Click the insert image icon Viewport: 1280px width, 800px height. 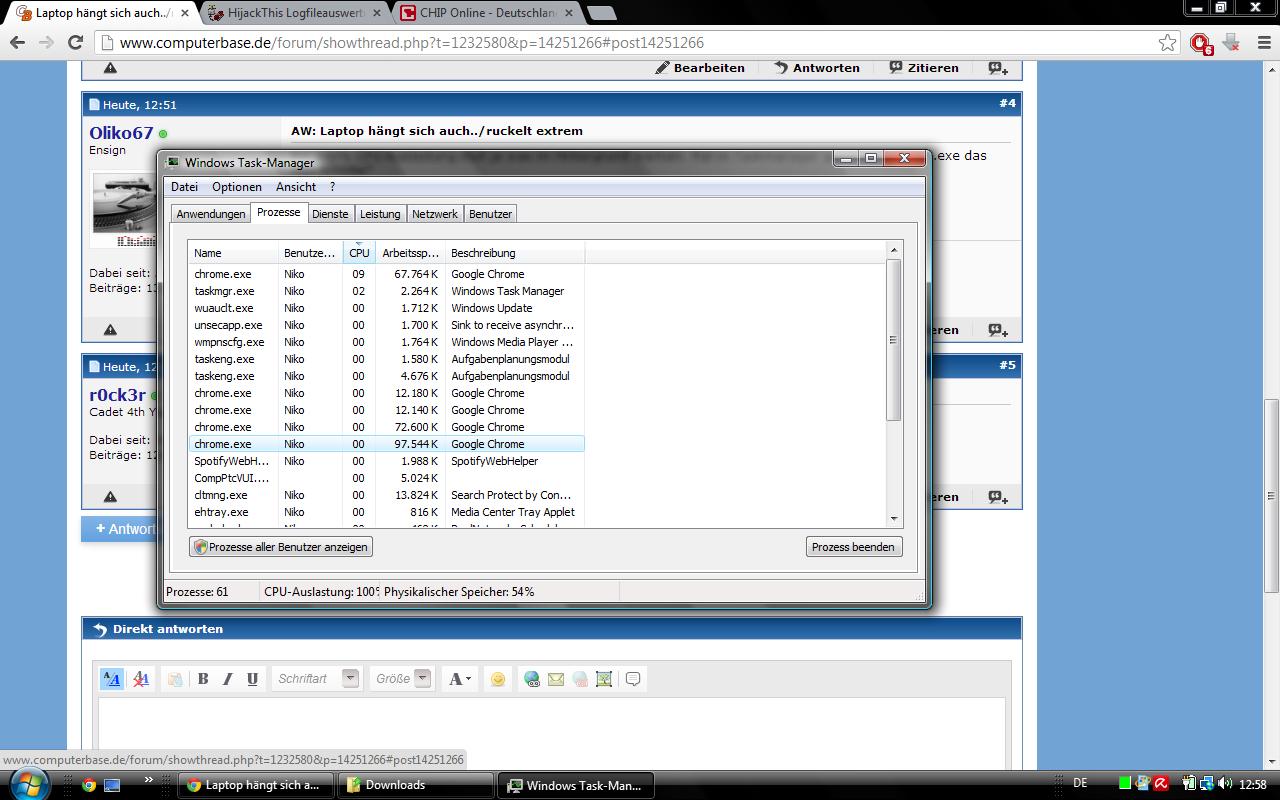point(604,679)
